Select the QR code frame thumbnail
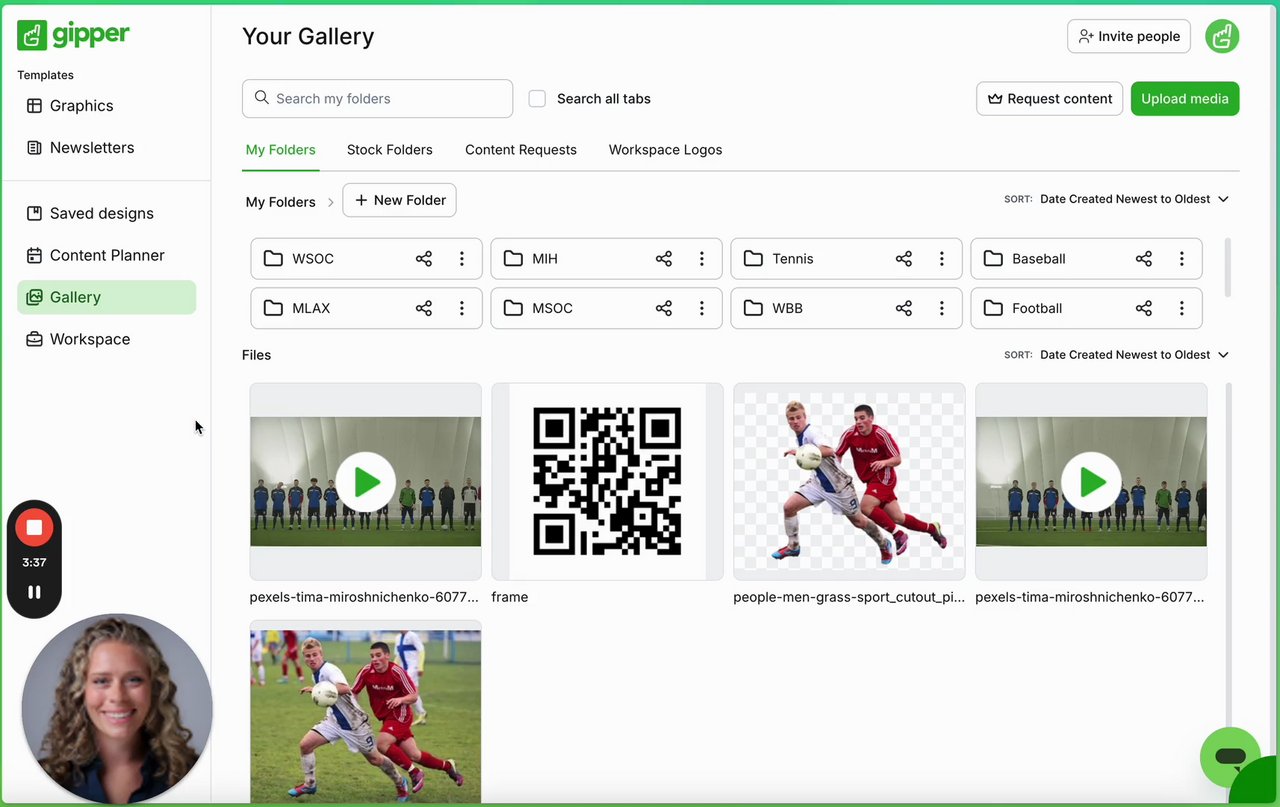Screen dimensions: 1280x807 [607, 482]
